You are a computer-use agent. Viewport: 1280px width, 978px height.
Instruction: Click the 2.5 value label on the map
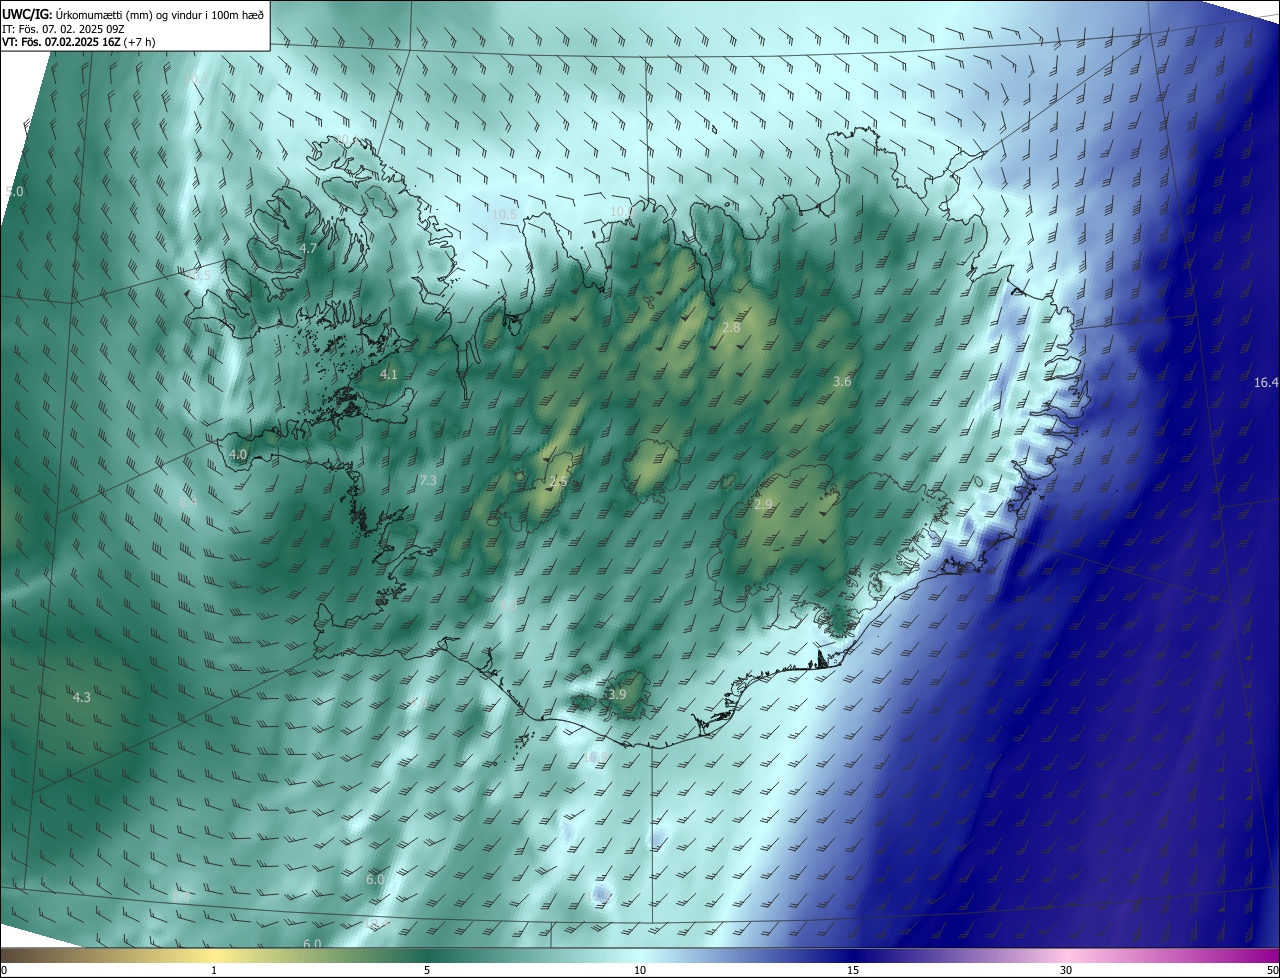(x=558, y=482)
